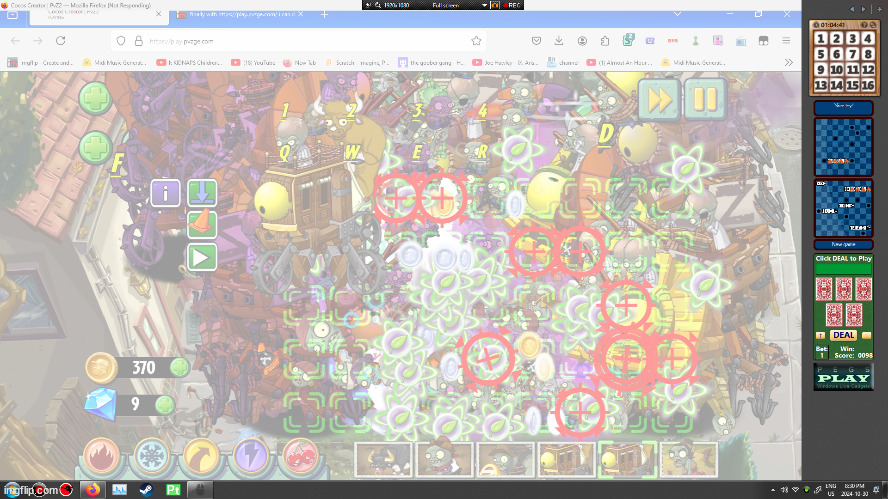888x499 pixels.
Task: Select the cherry bomb power-up icon
Action: pyautogui.click(x=299, y=459)
